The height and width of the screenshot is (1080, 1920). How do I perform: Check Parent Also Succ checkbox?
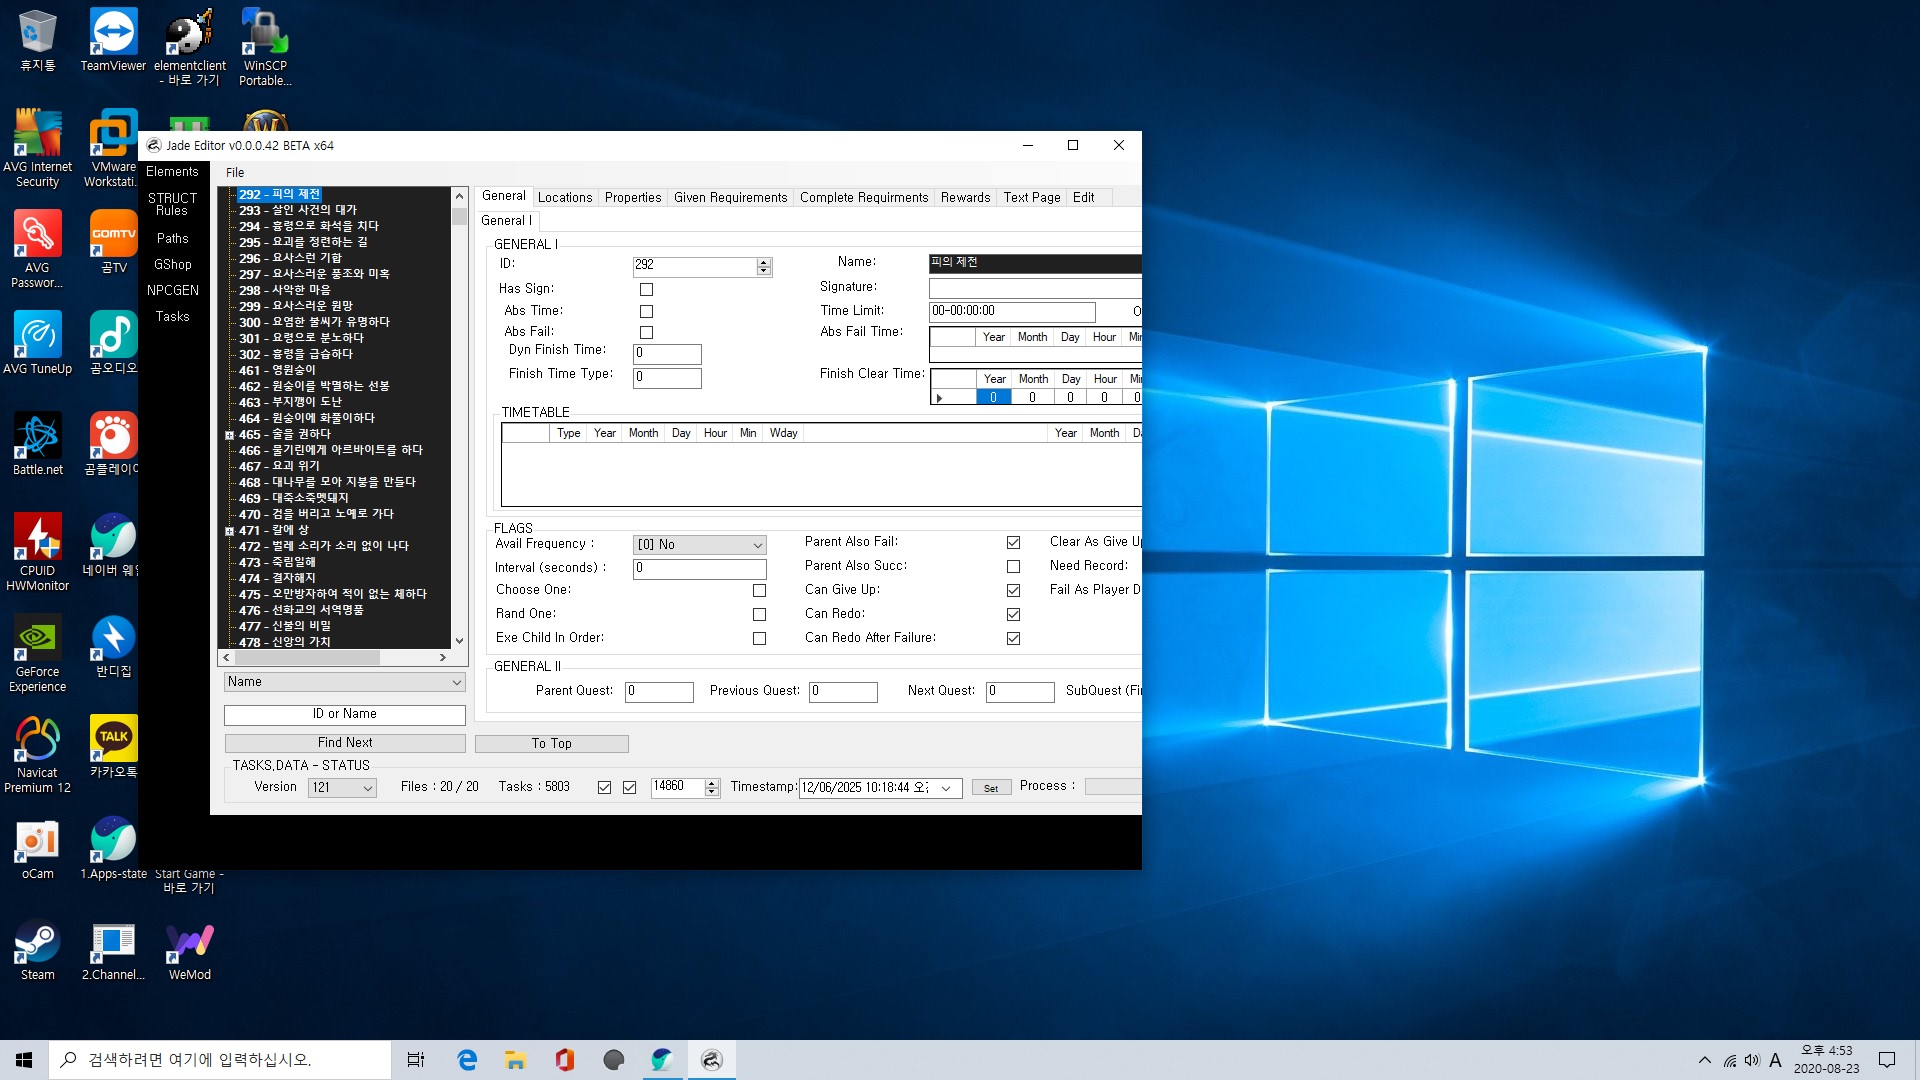tap(1013, 567)
